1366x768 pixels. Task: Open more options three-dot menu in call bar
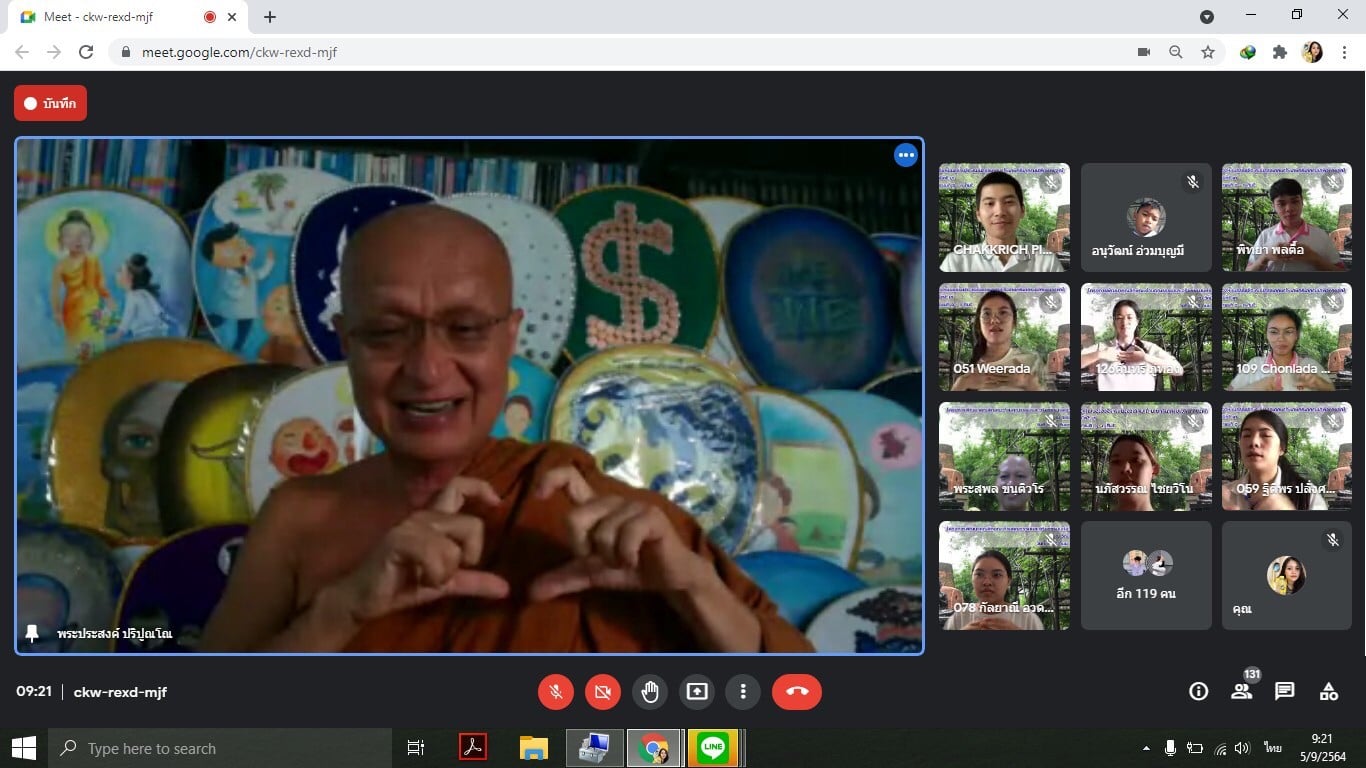coord(743,691)
